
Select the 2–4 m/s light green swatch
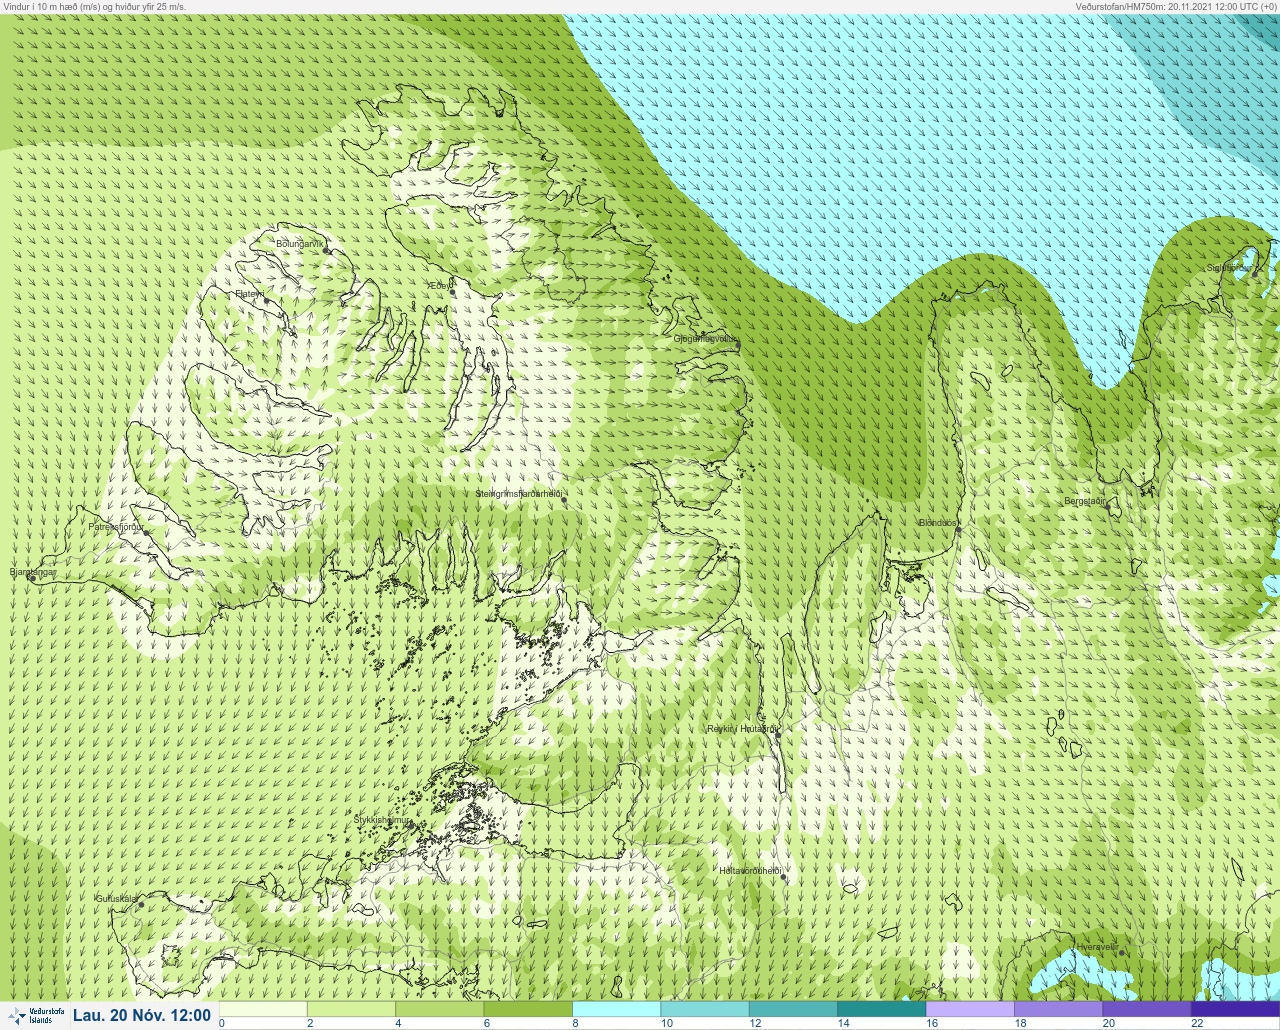point(351,1009)
